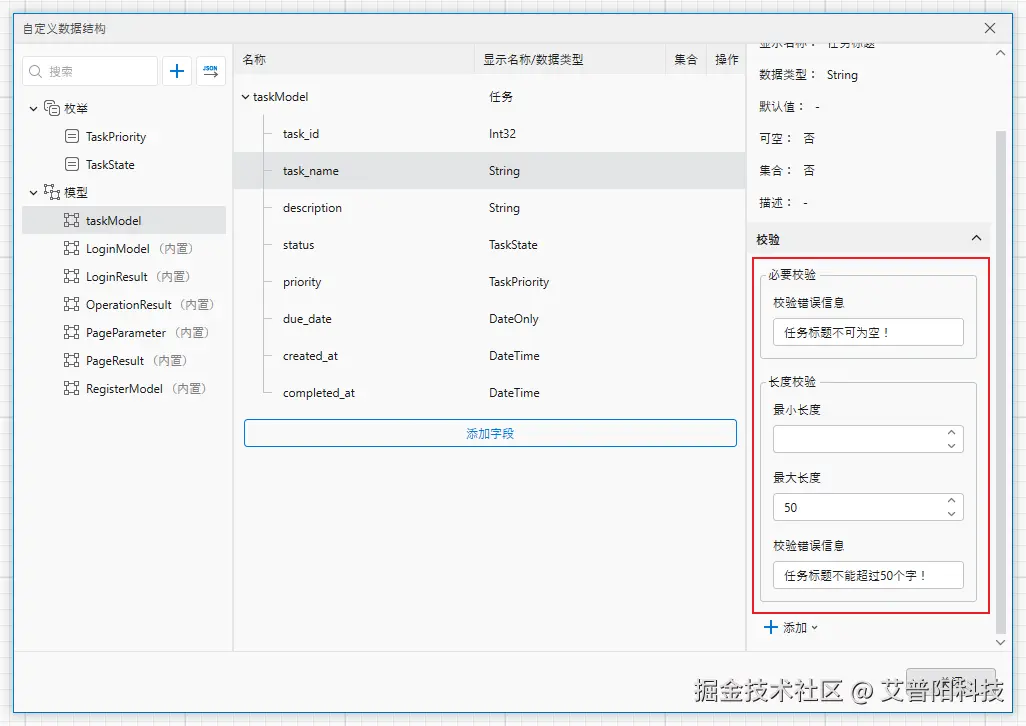
Task: Click the DateOnly data type cell
Action: 514,319
